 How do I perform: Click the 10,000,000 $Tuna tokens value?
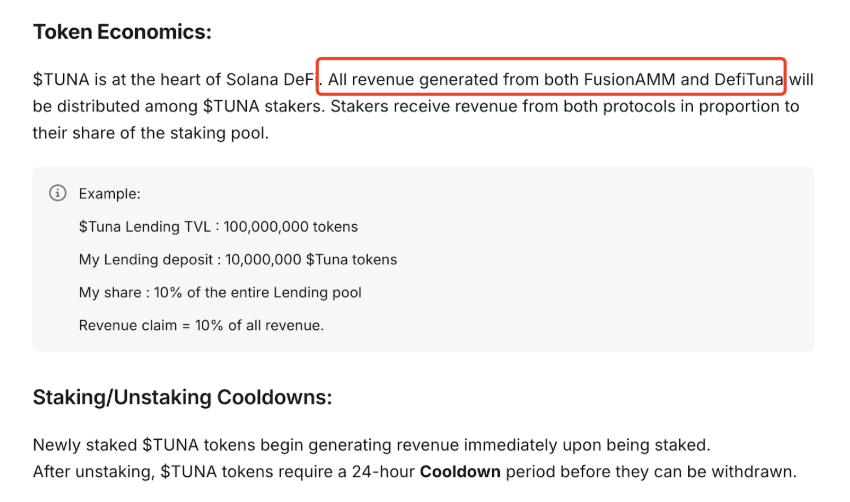311,260
